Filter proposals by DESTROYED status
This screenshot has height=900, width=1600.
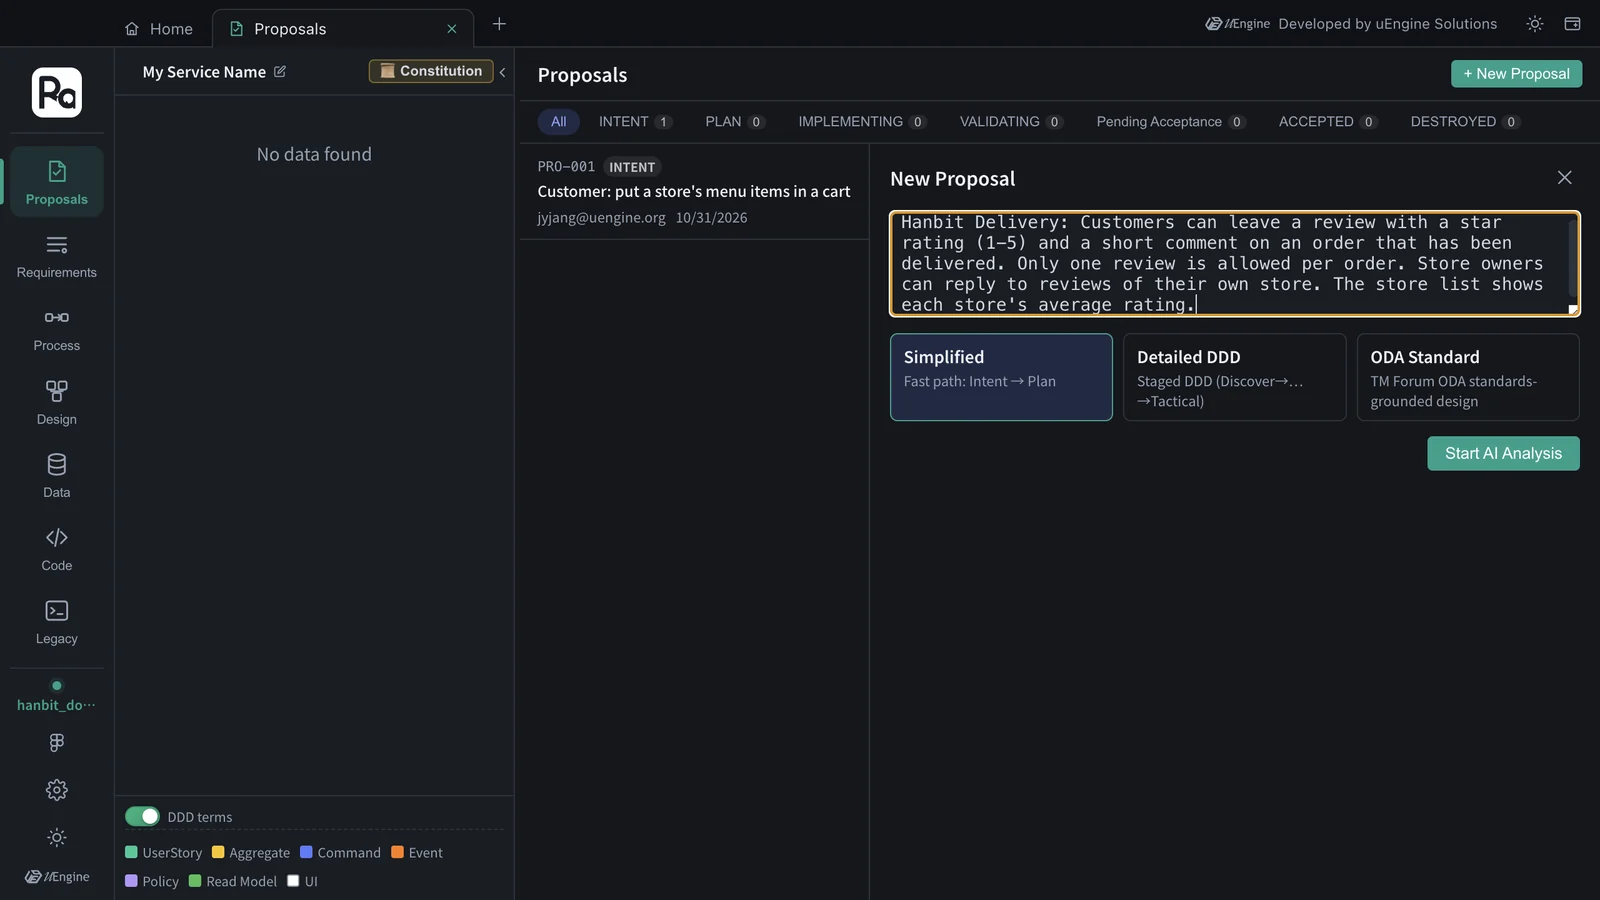point(1465,122)
